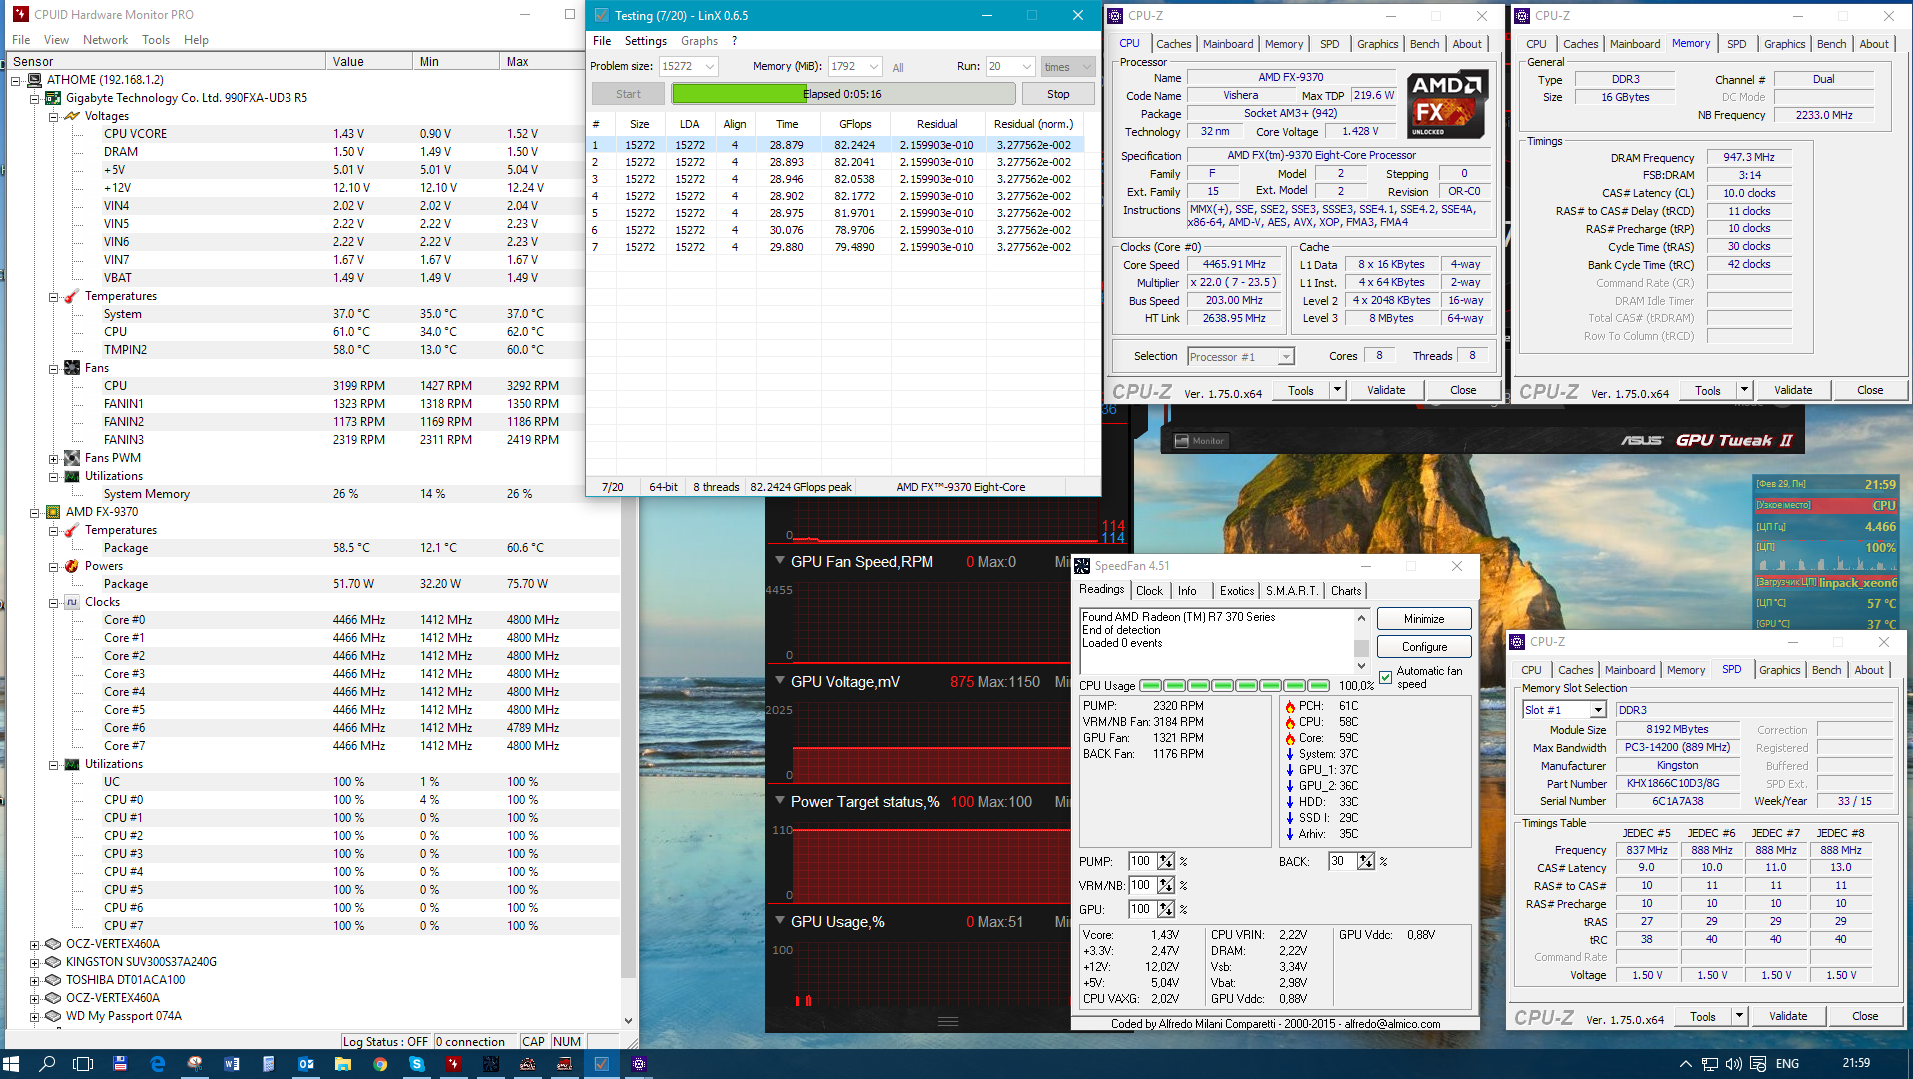The width and height of the screenshot is (1913, 1079).
Task: Open the Network menu in HWMonitor
Action: pos(105,40)
